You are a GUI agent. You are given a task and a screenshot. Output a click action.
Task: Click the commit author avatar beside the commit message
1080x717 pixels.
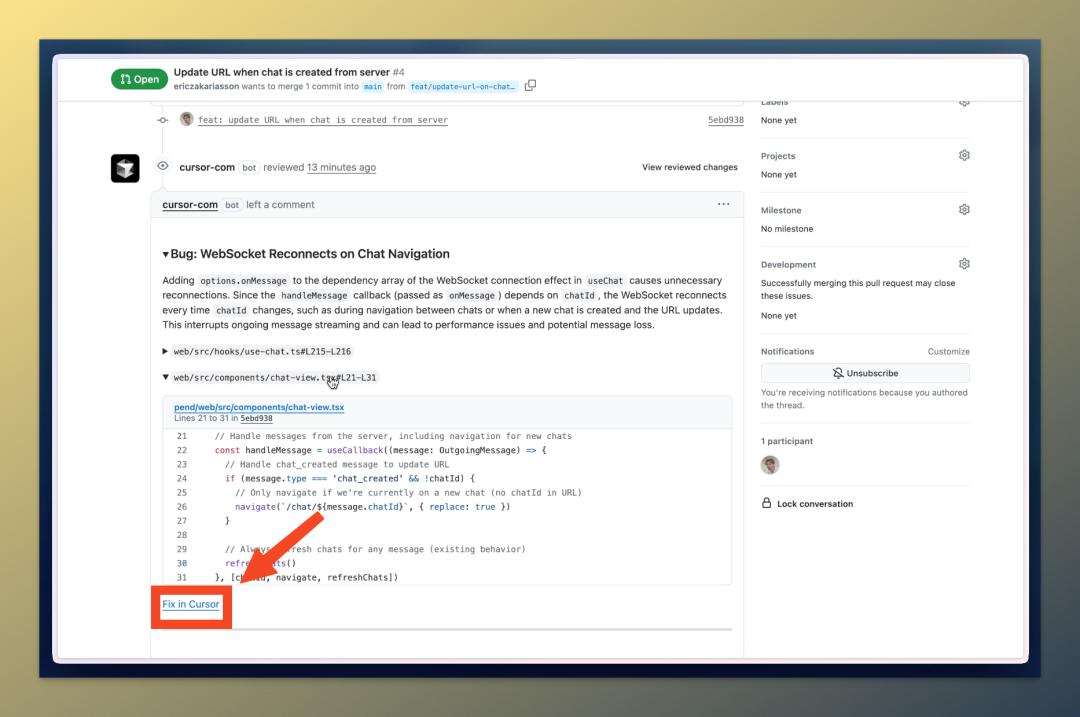tap(186, 118)
